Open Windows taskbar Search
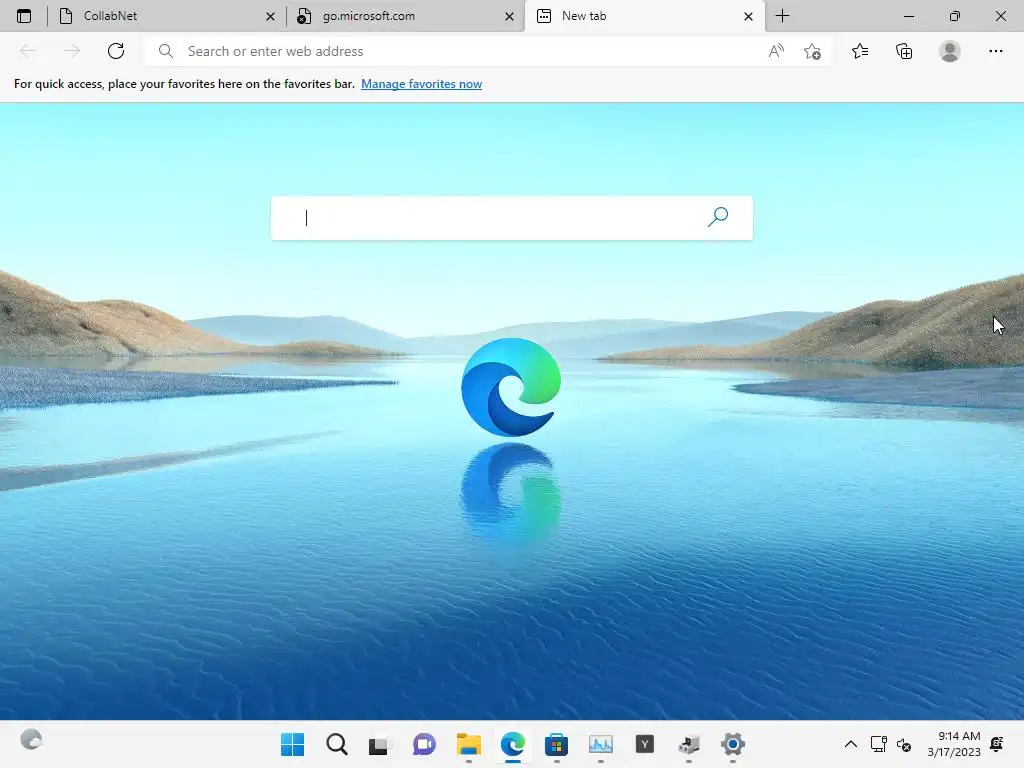This screenshot has width=1024, height=768. [x=337, y=744]
